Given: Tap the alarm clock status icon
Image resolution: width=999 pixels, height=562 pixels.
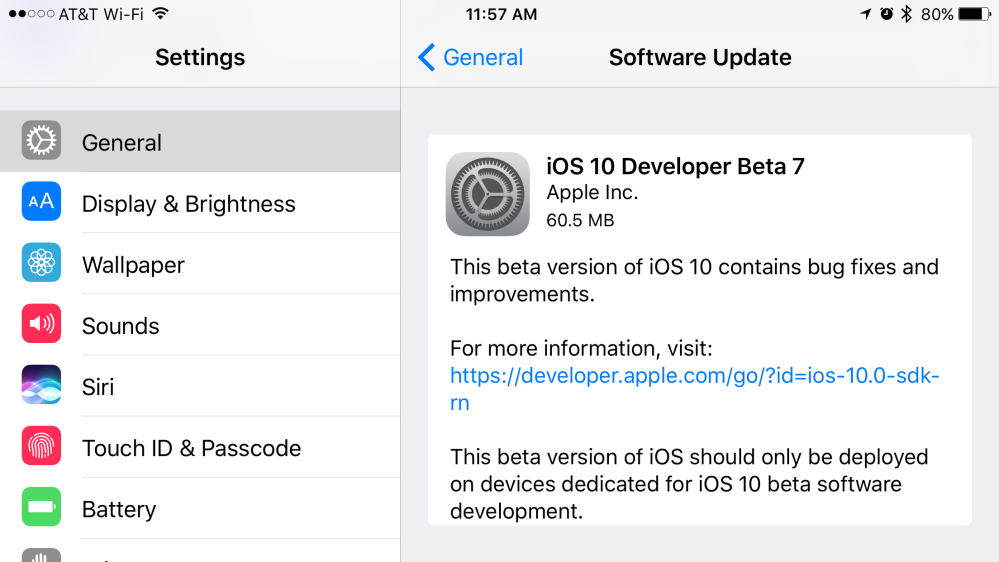Looking at the screenshot, I should [886, 14].
